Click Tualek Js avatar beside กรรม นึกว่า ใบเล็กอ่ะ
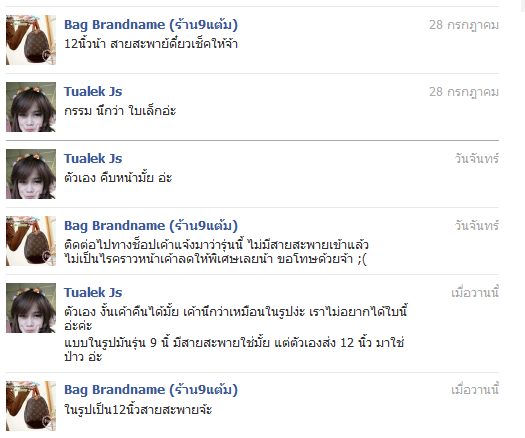Screen dimensions: 525x438 click(31, 107)
